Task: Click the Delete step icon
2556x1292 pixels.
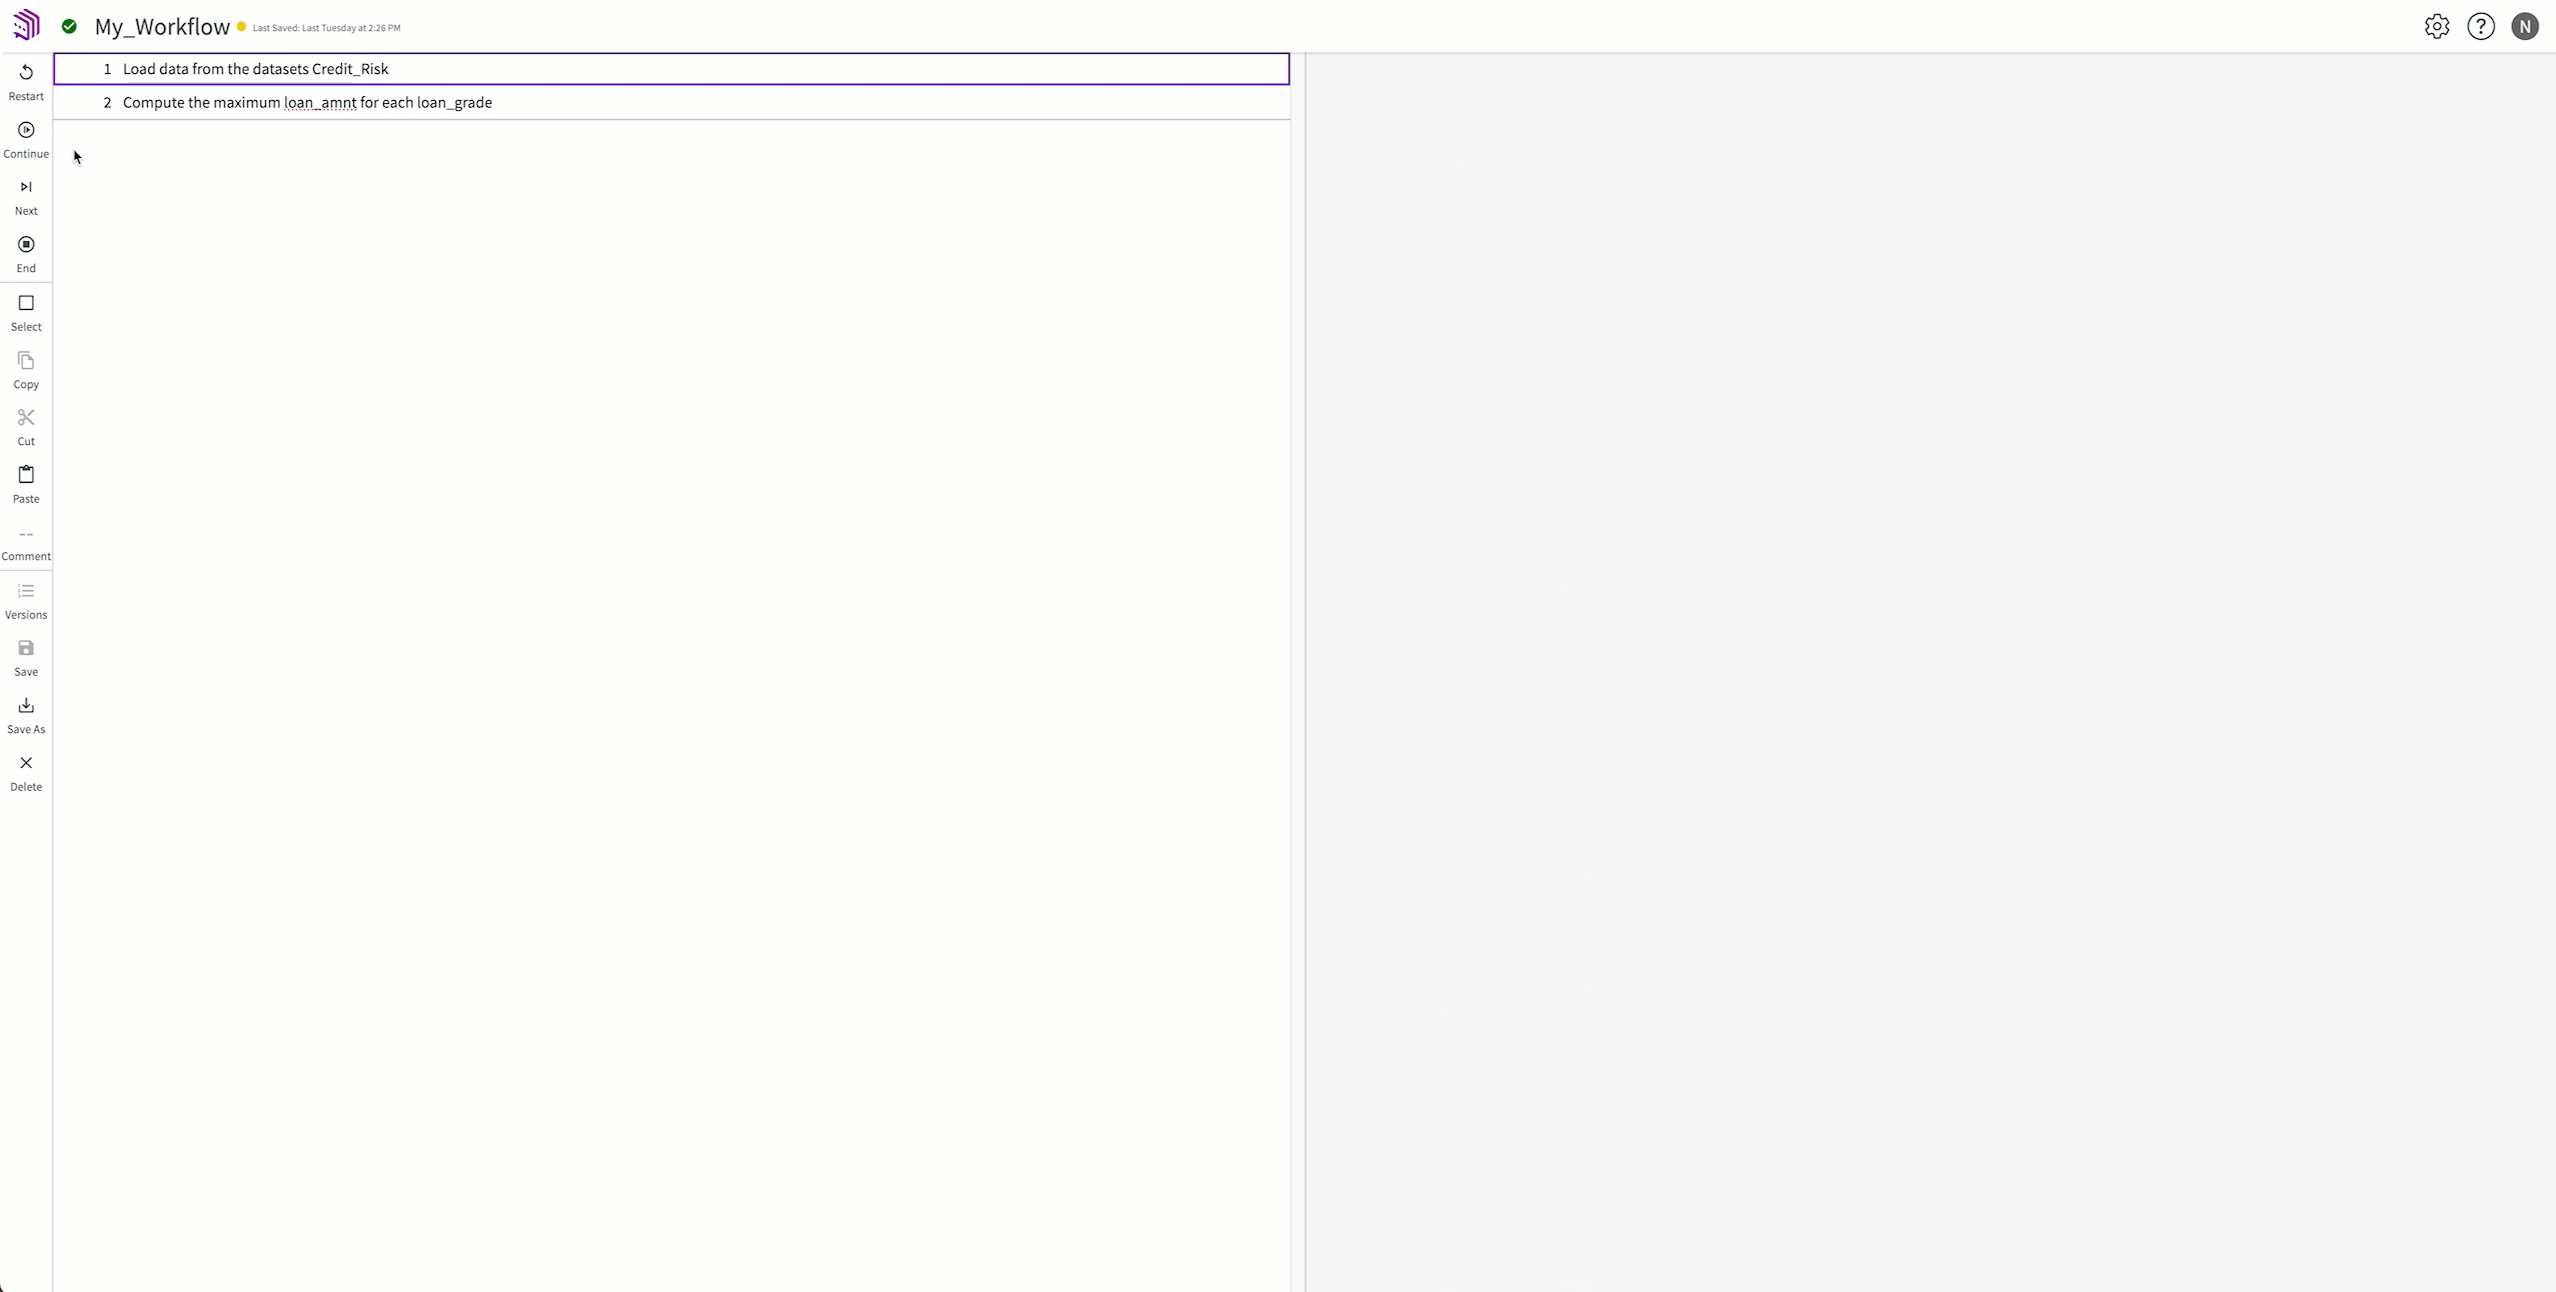Action: (x=26, y=761)
